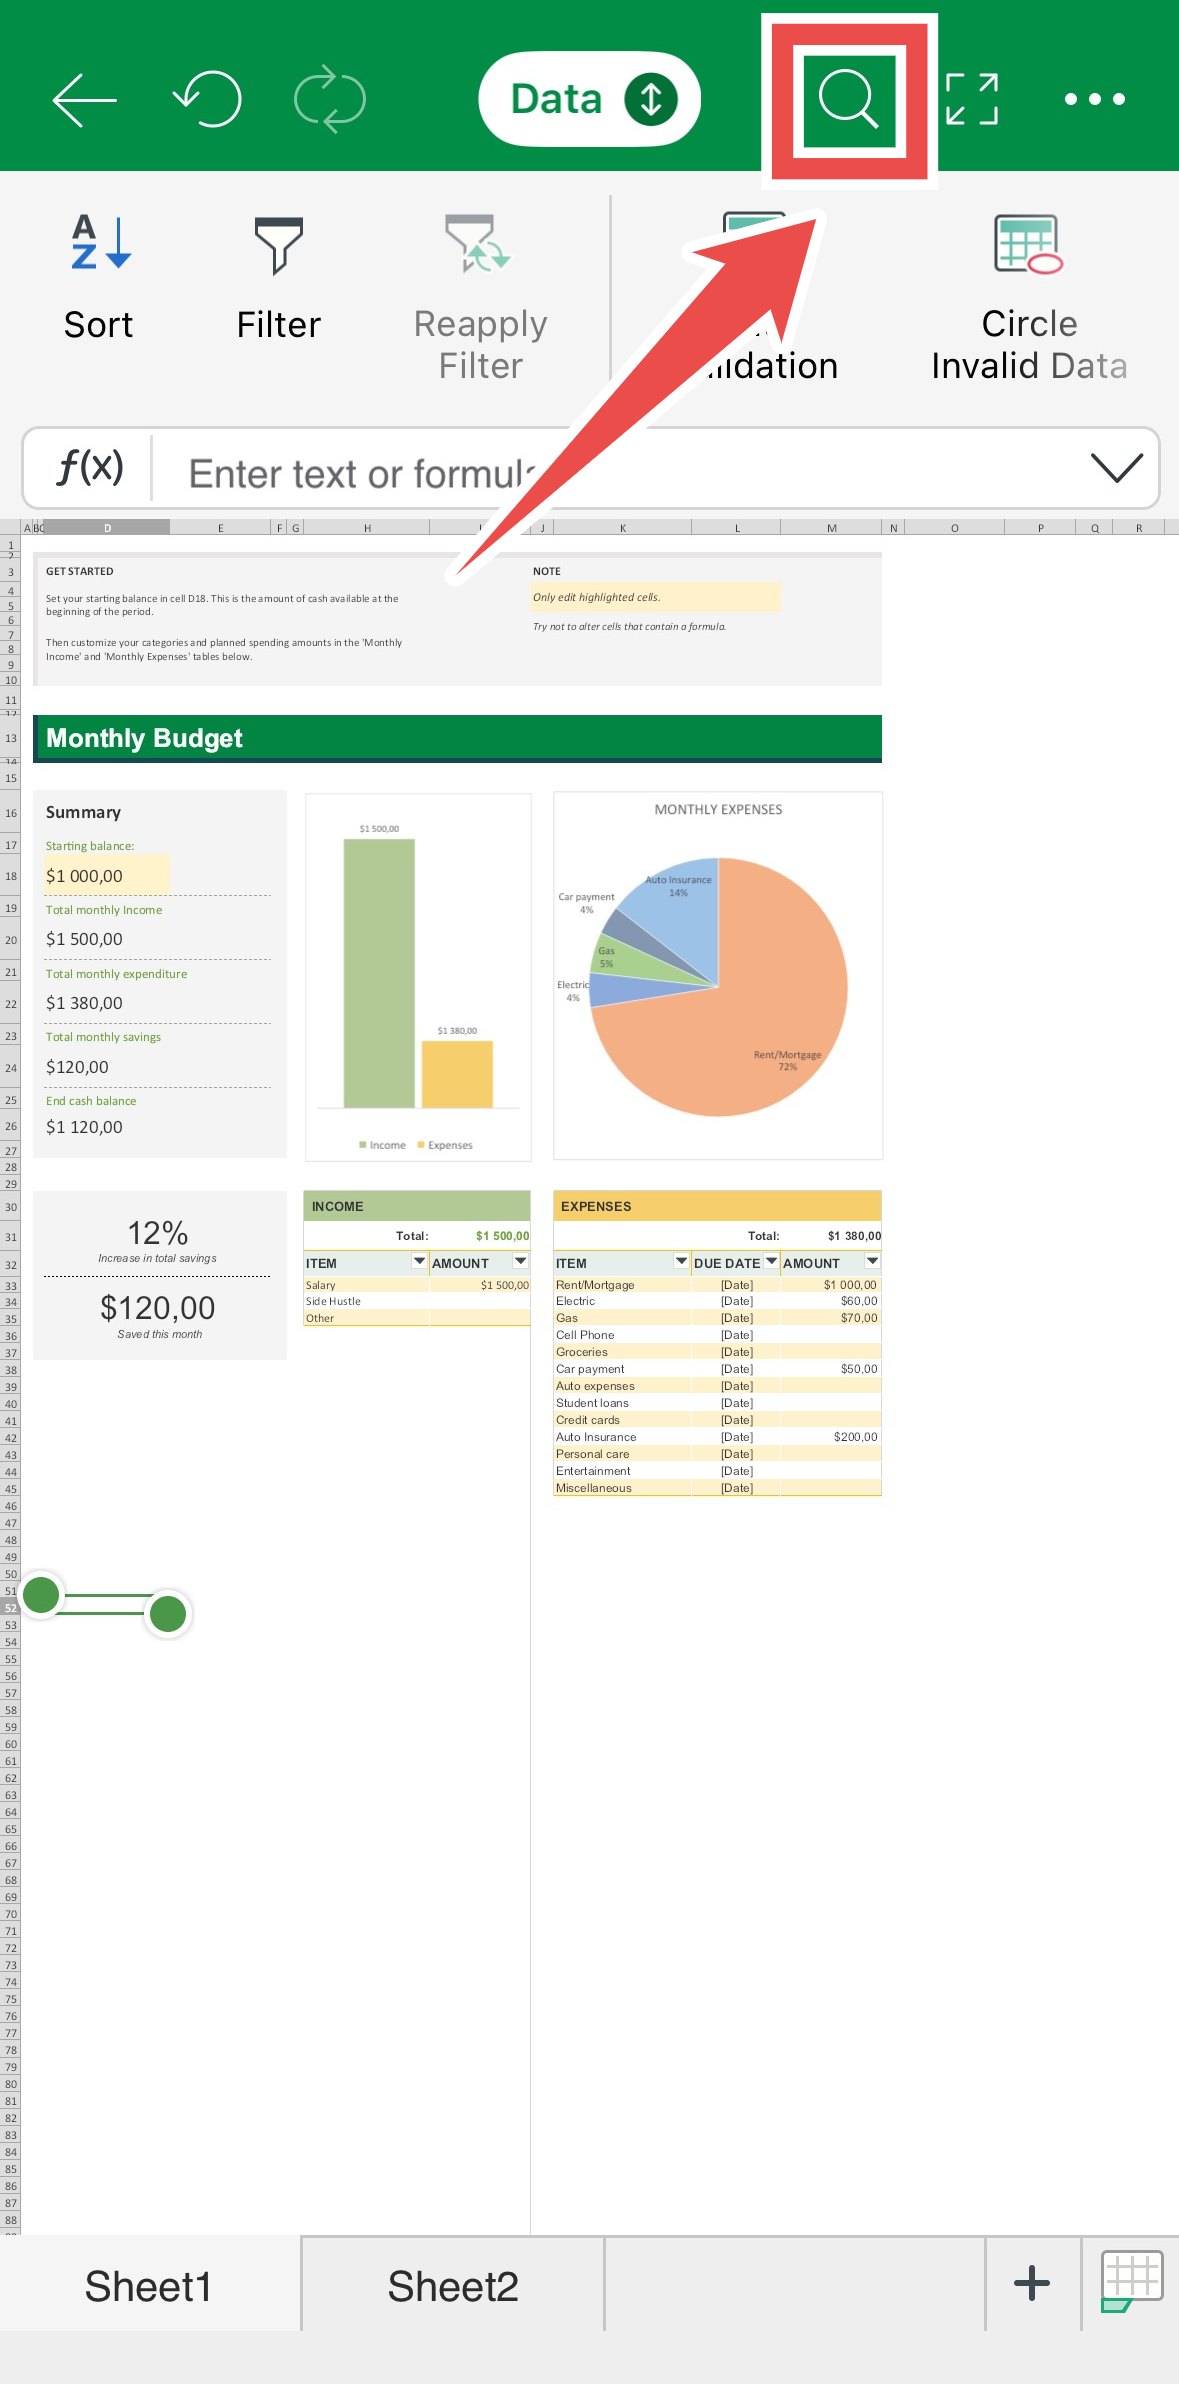Tap the f(x) function button
Screen dimensions: 1179x2384
(x=90, y=467)
